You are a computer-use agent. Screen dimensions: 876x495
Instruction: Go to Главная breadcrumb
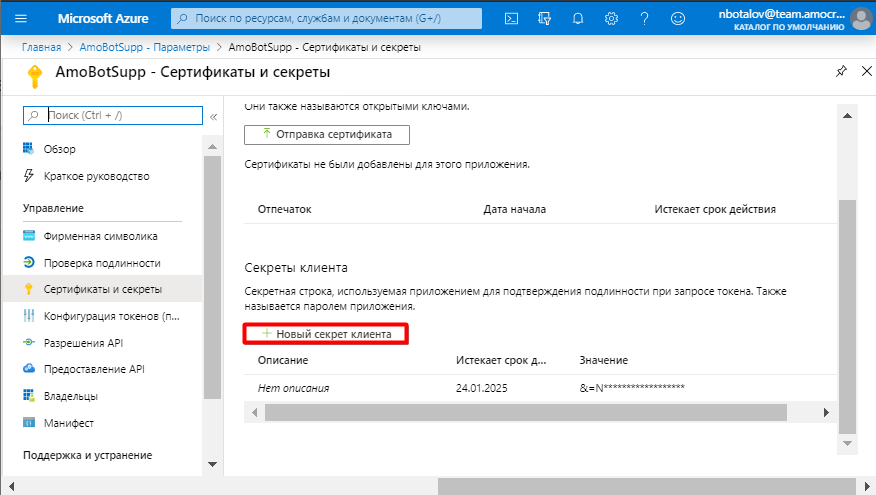(41, 47)
